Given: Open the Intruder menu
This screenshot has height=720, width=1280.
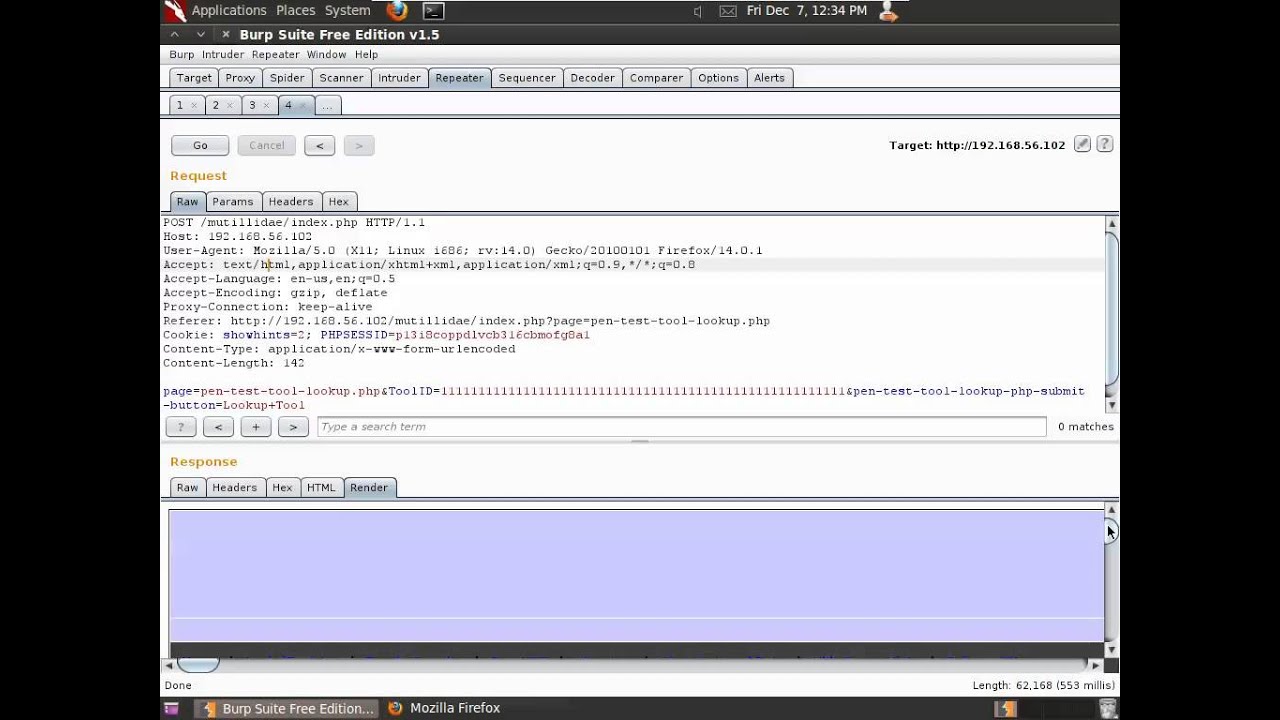Looking at the screenshot, I should 223,55.
